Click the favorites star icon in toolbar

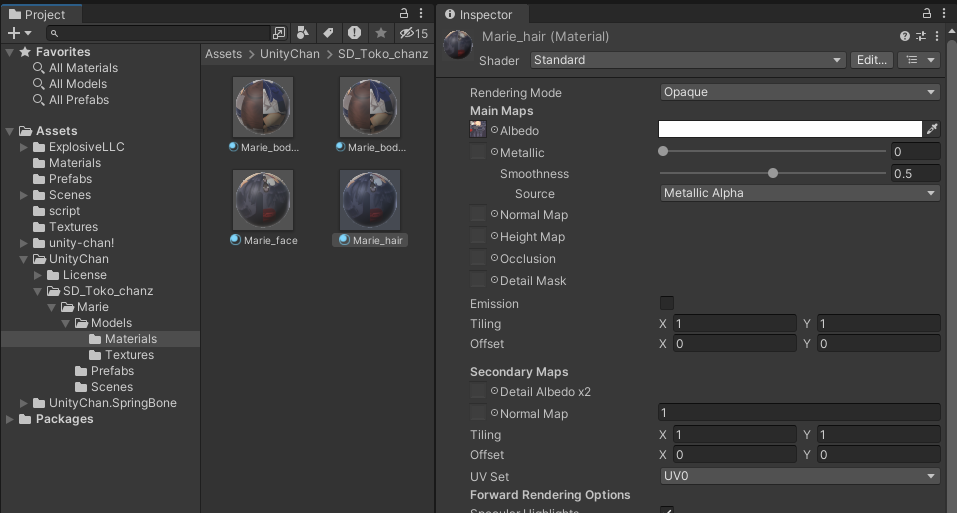coord(381,33)
